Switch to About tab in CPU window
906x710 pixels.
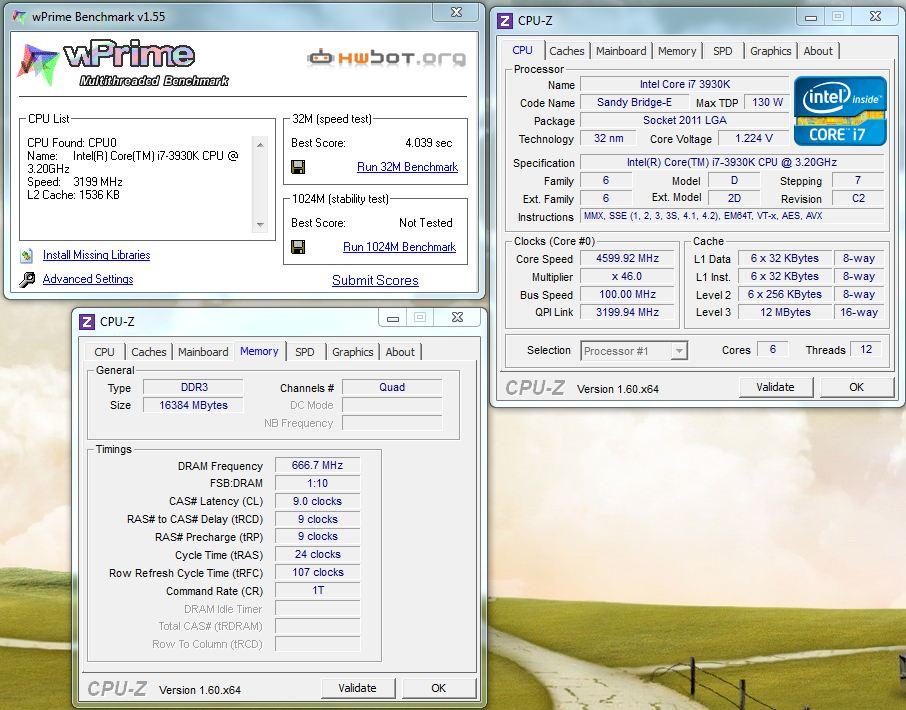click(x=818, y=51)
